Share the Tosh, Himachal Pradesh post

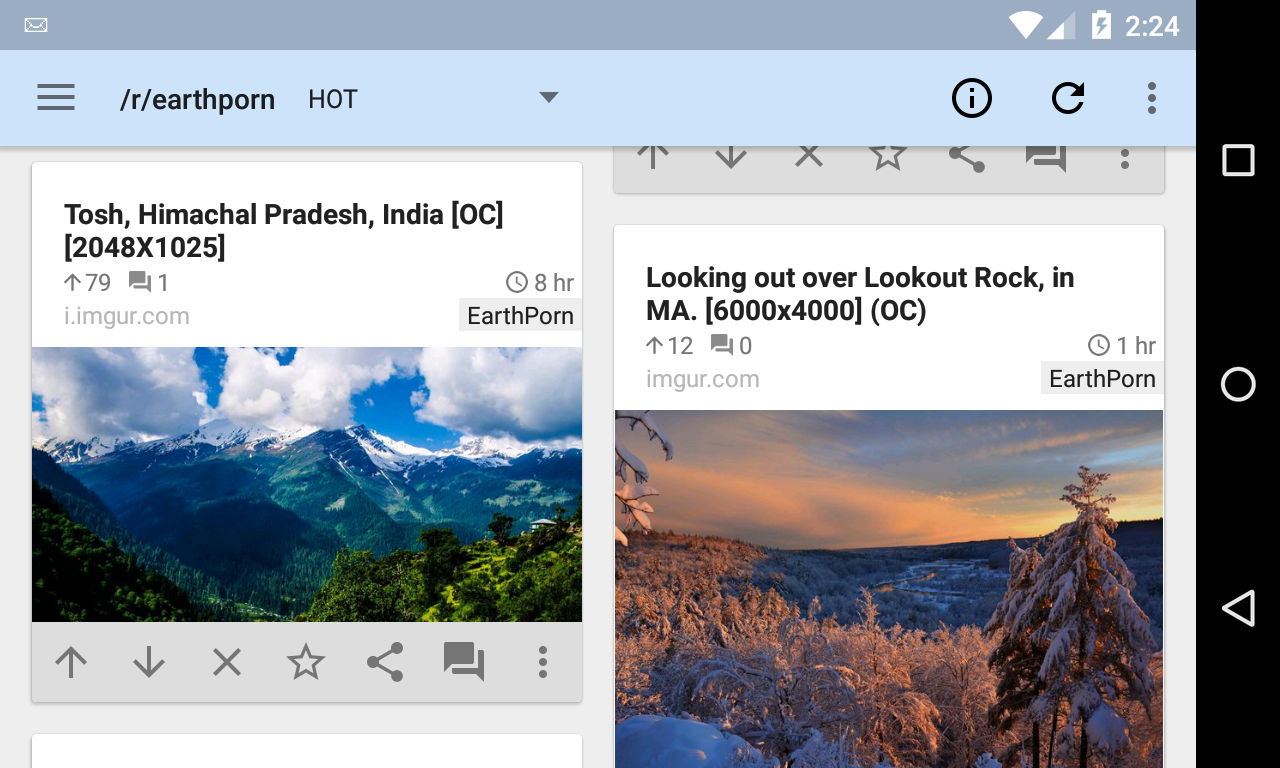click(x=385, y=662)
